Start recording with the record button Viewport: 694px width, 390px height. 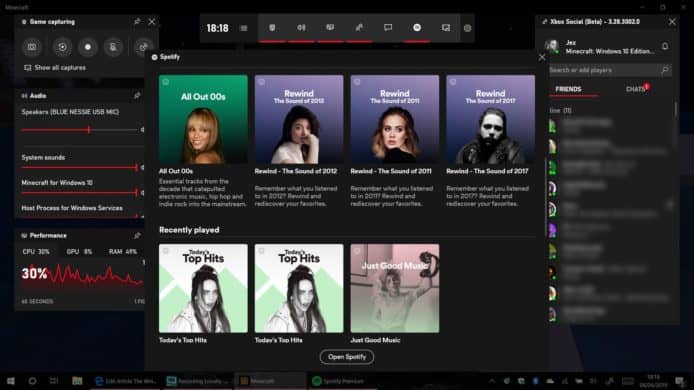[88, 47]
